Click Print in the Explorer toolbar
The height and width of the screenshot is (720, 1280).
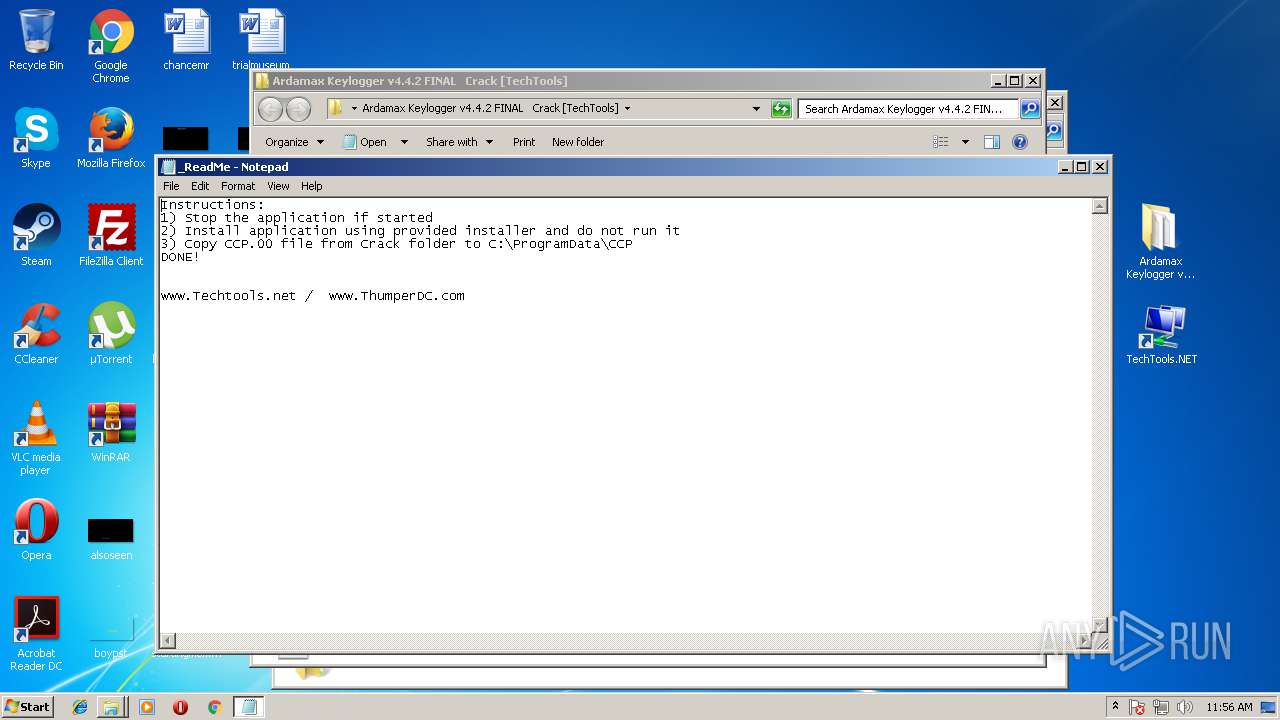click(x=524, y=142)
